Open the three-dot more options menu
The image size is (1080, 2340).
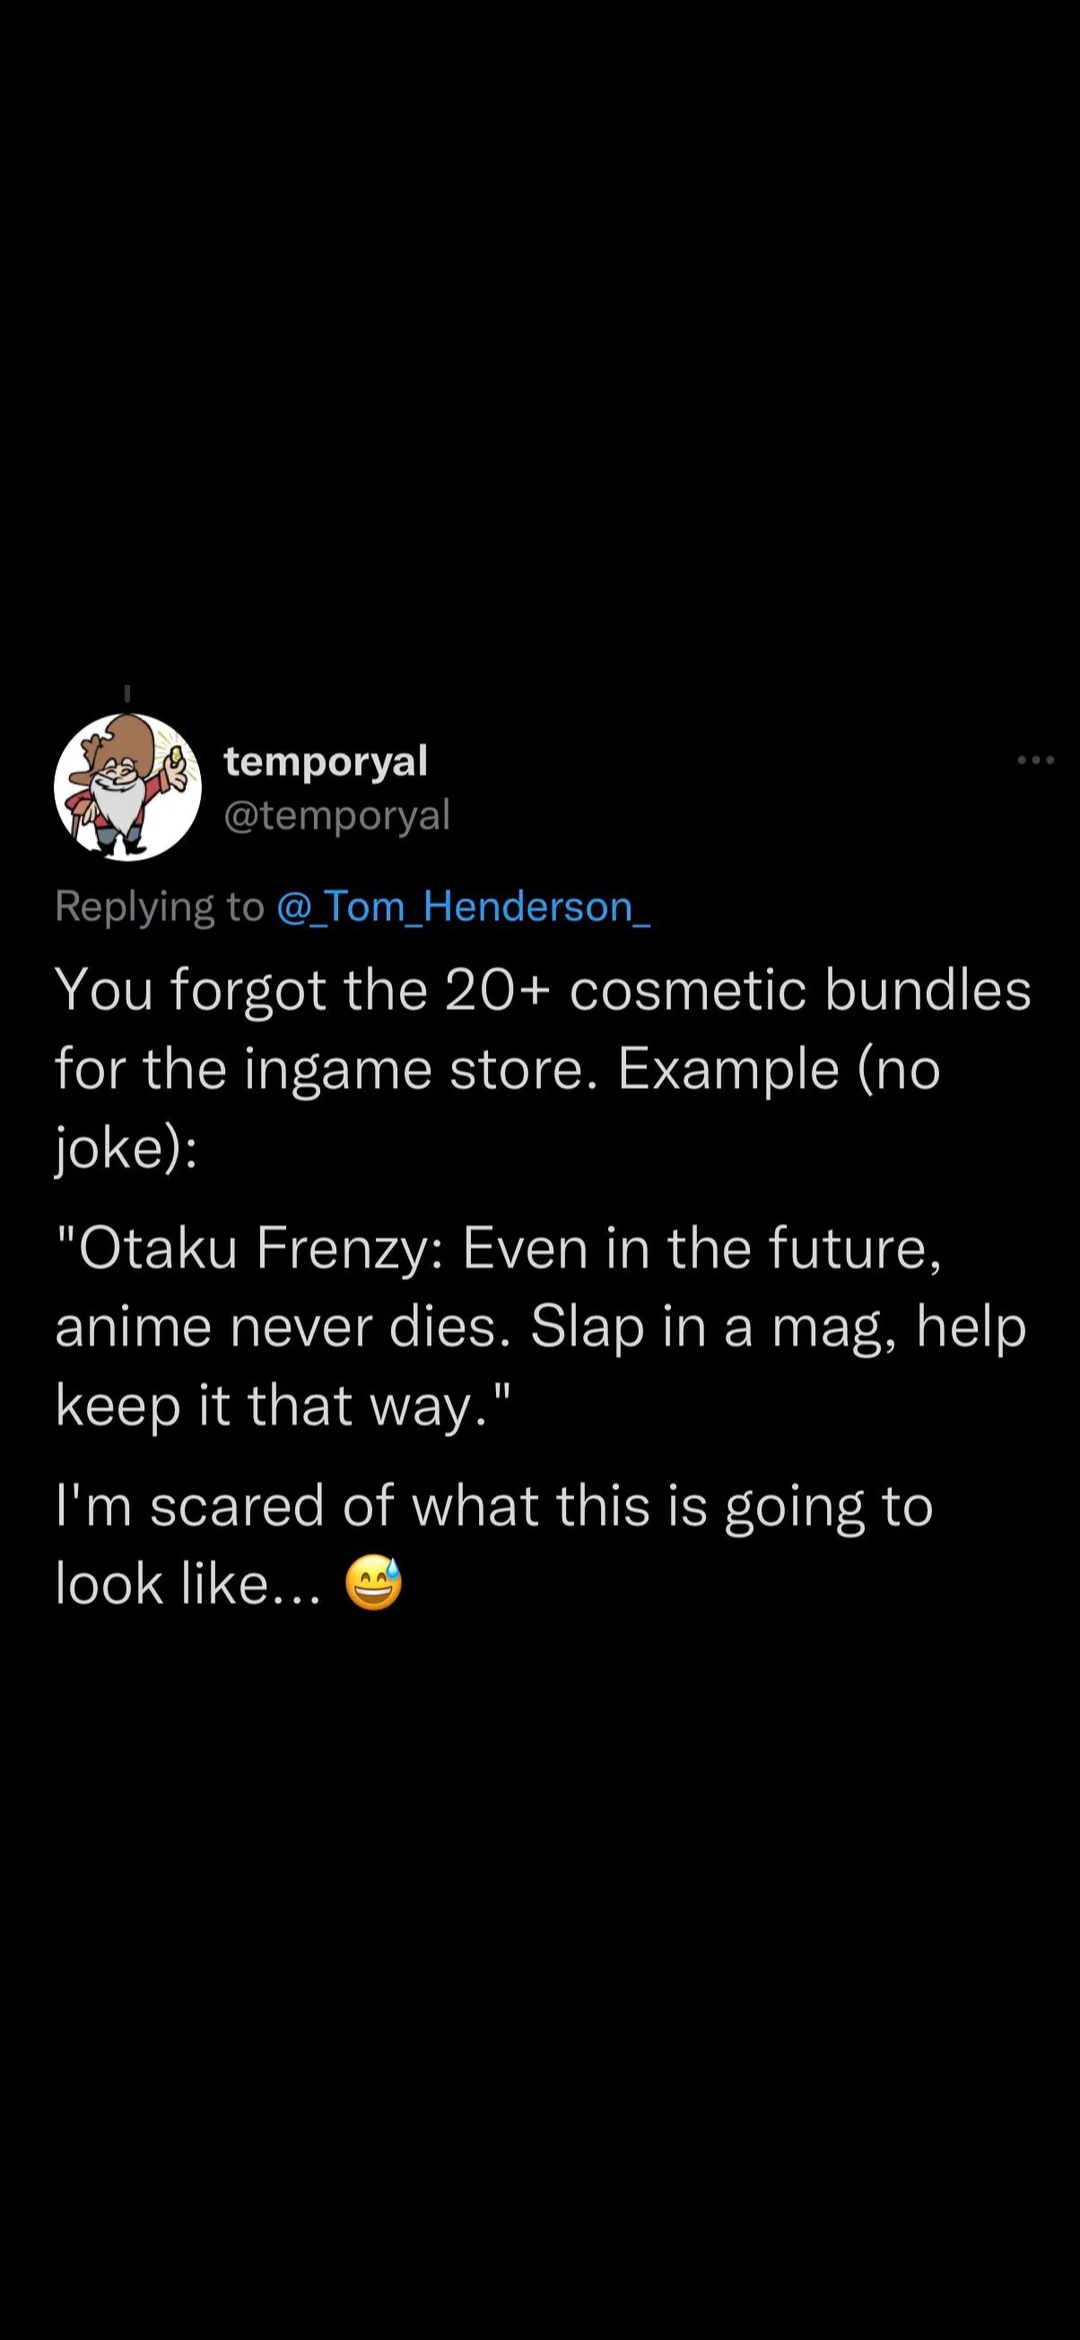click(x=1035, y=761)
